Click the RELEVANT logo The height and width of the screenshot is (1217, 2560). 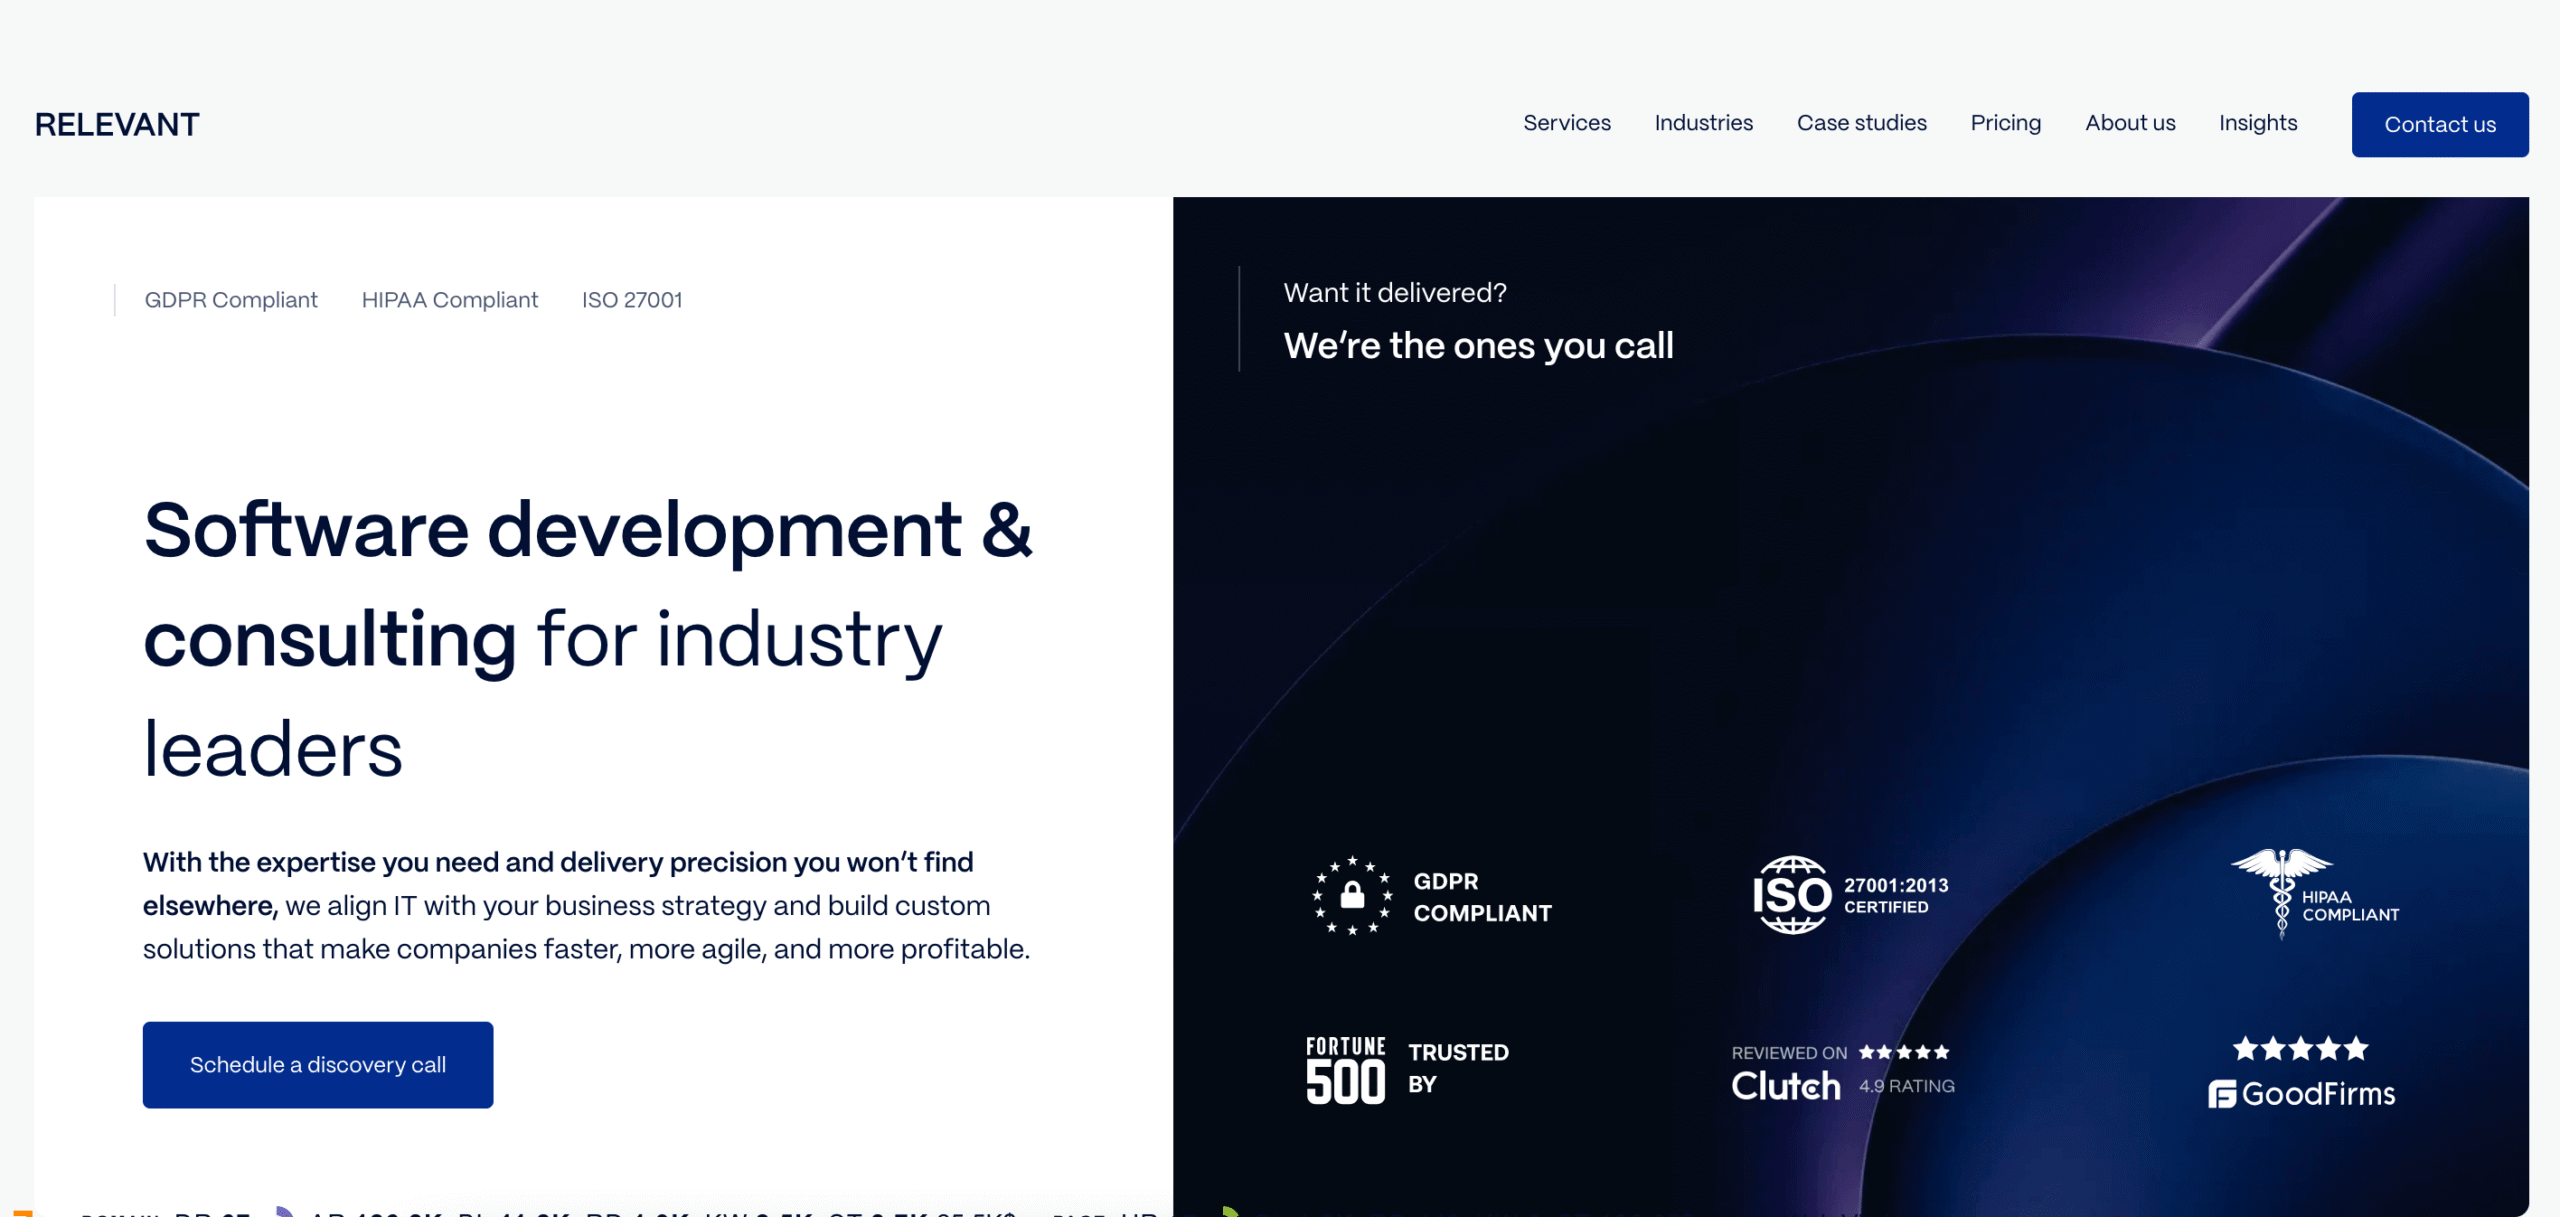coord(117,125)
